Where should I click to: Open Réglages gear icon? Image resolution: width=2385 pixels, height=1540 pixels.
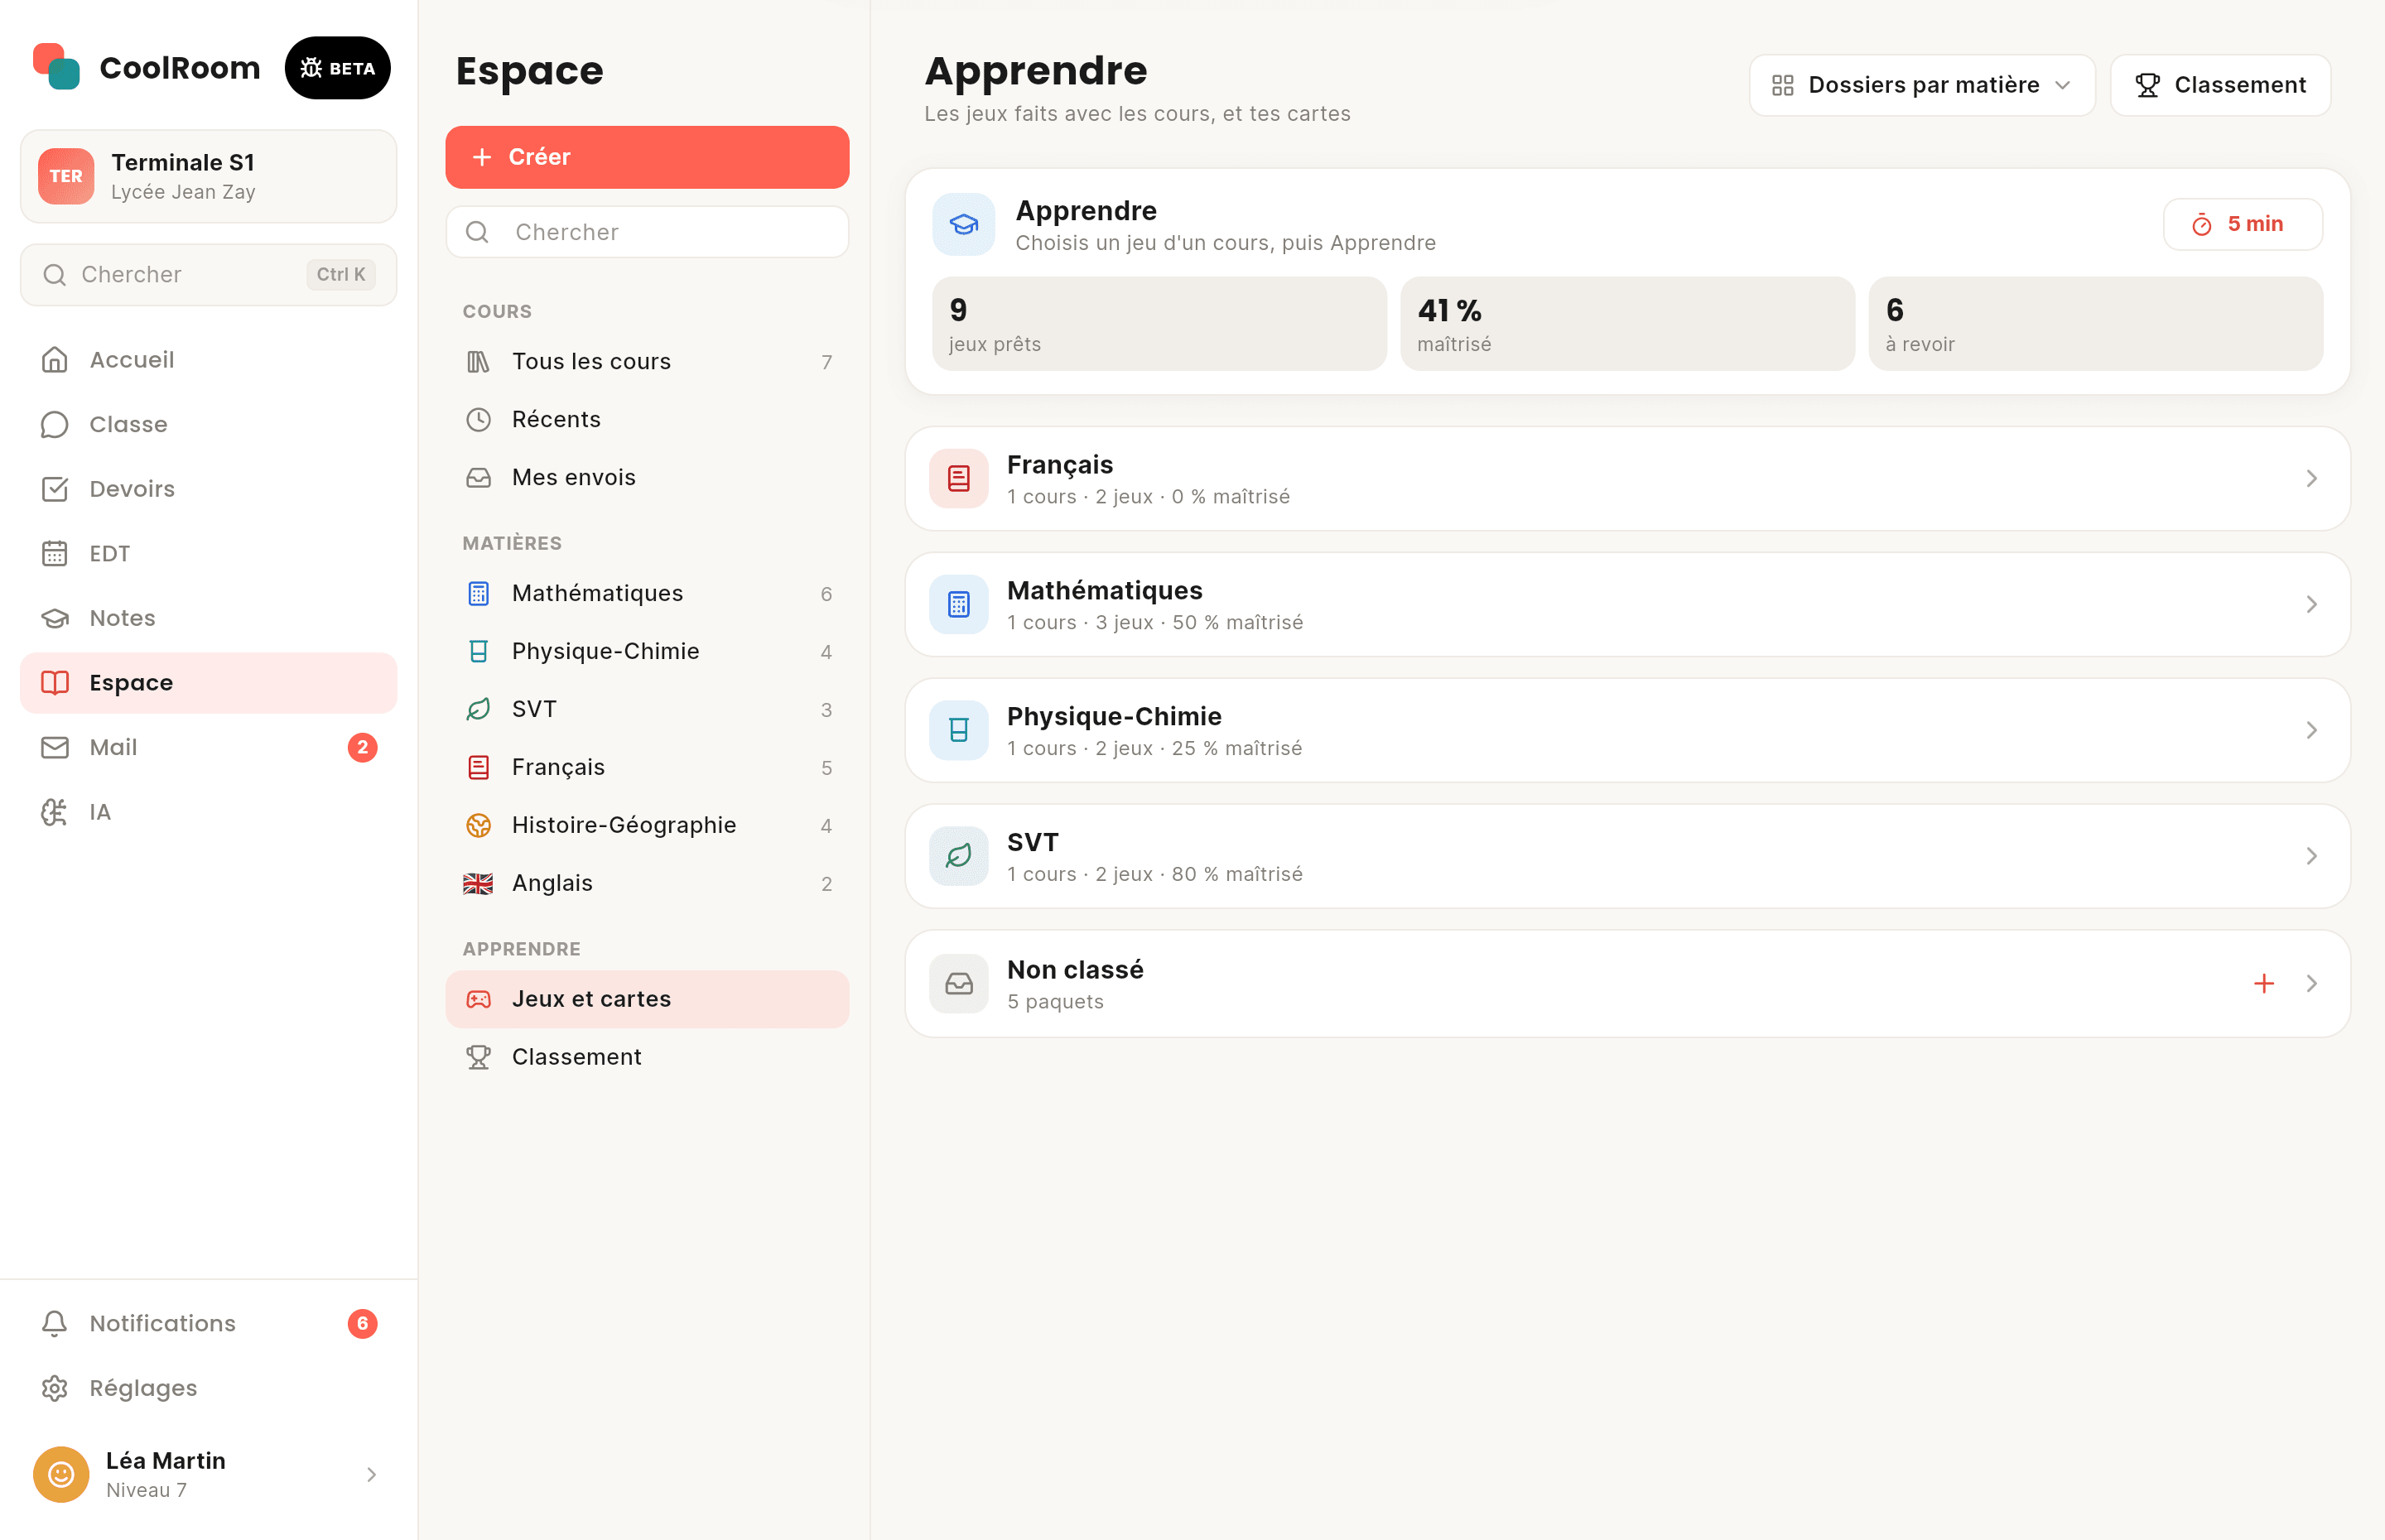pyautogui.click(x=55, y=1388)
